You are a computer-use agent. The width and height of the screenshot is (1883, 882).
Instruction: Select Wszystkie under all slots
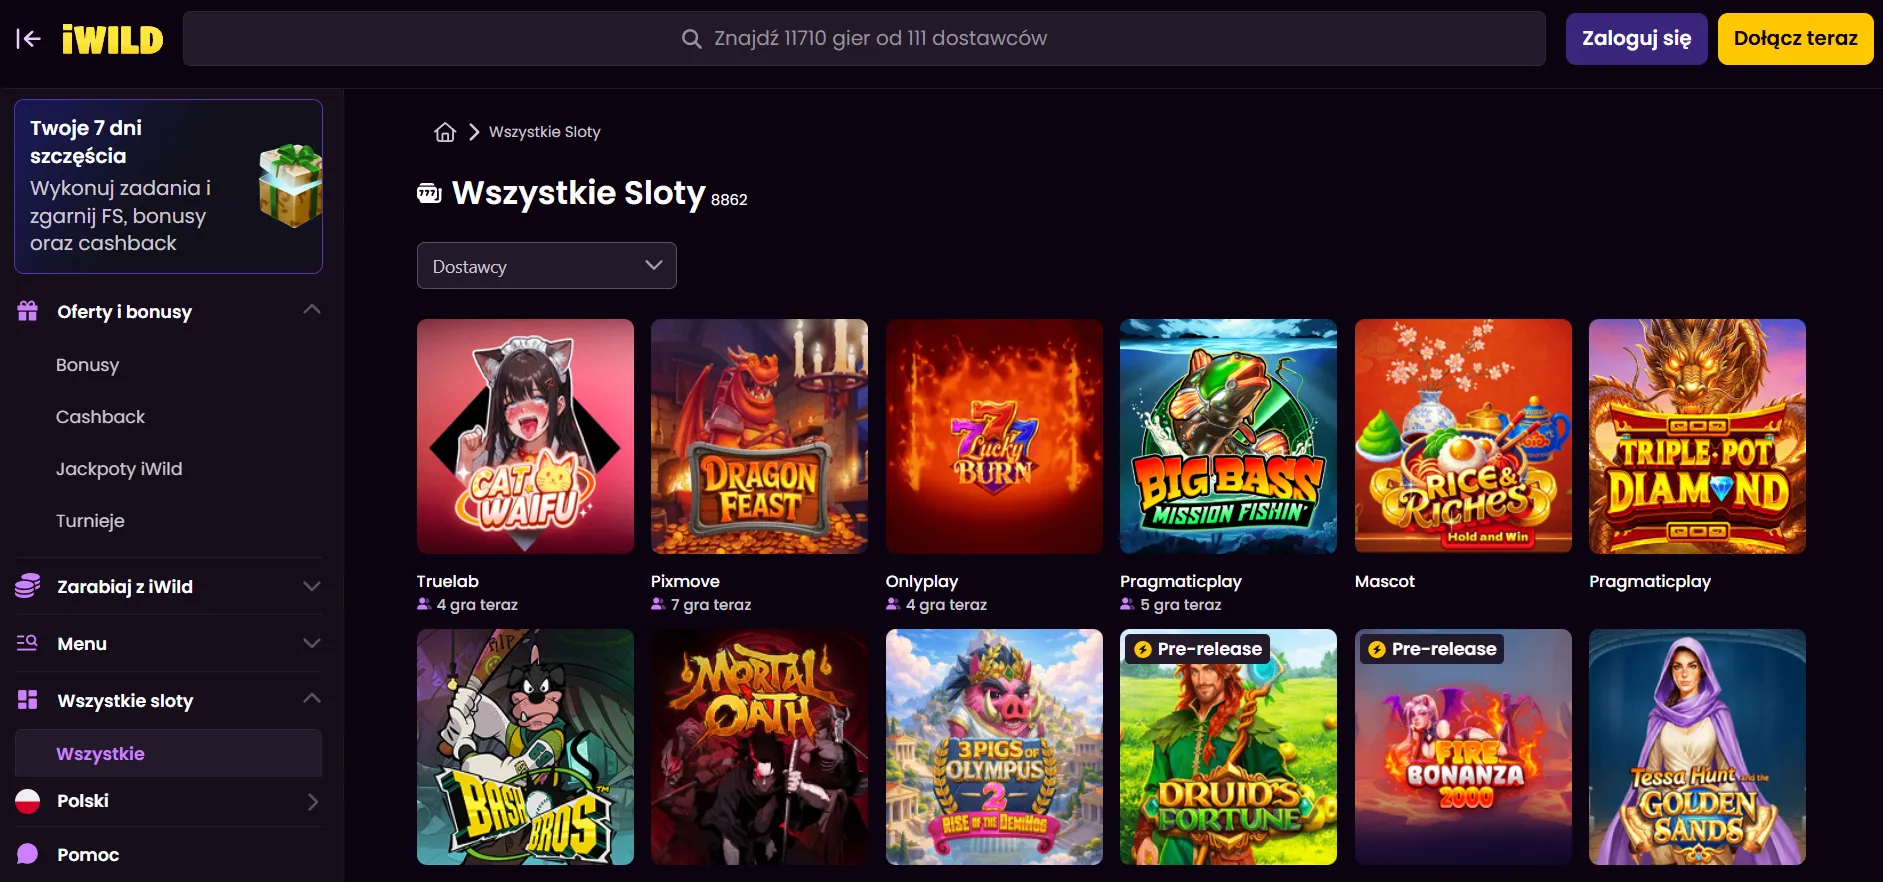pyautogui.click(x=168, y=753)
